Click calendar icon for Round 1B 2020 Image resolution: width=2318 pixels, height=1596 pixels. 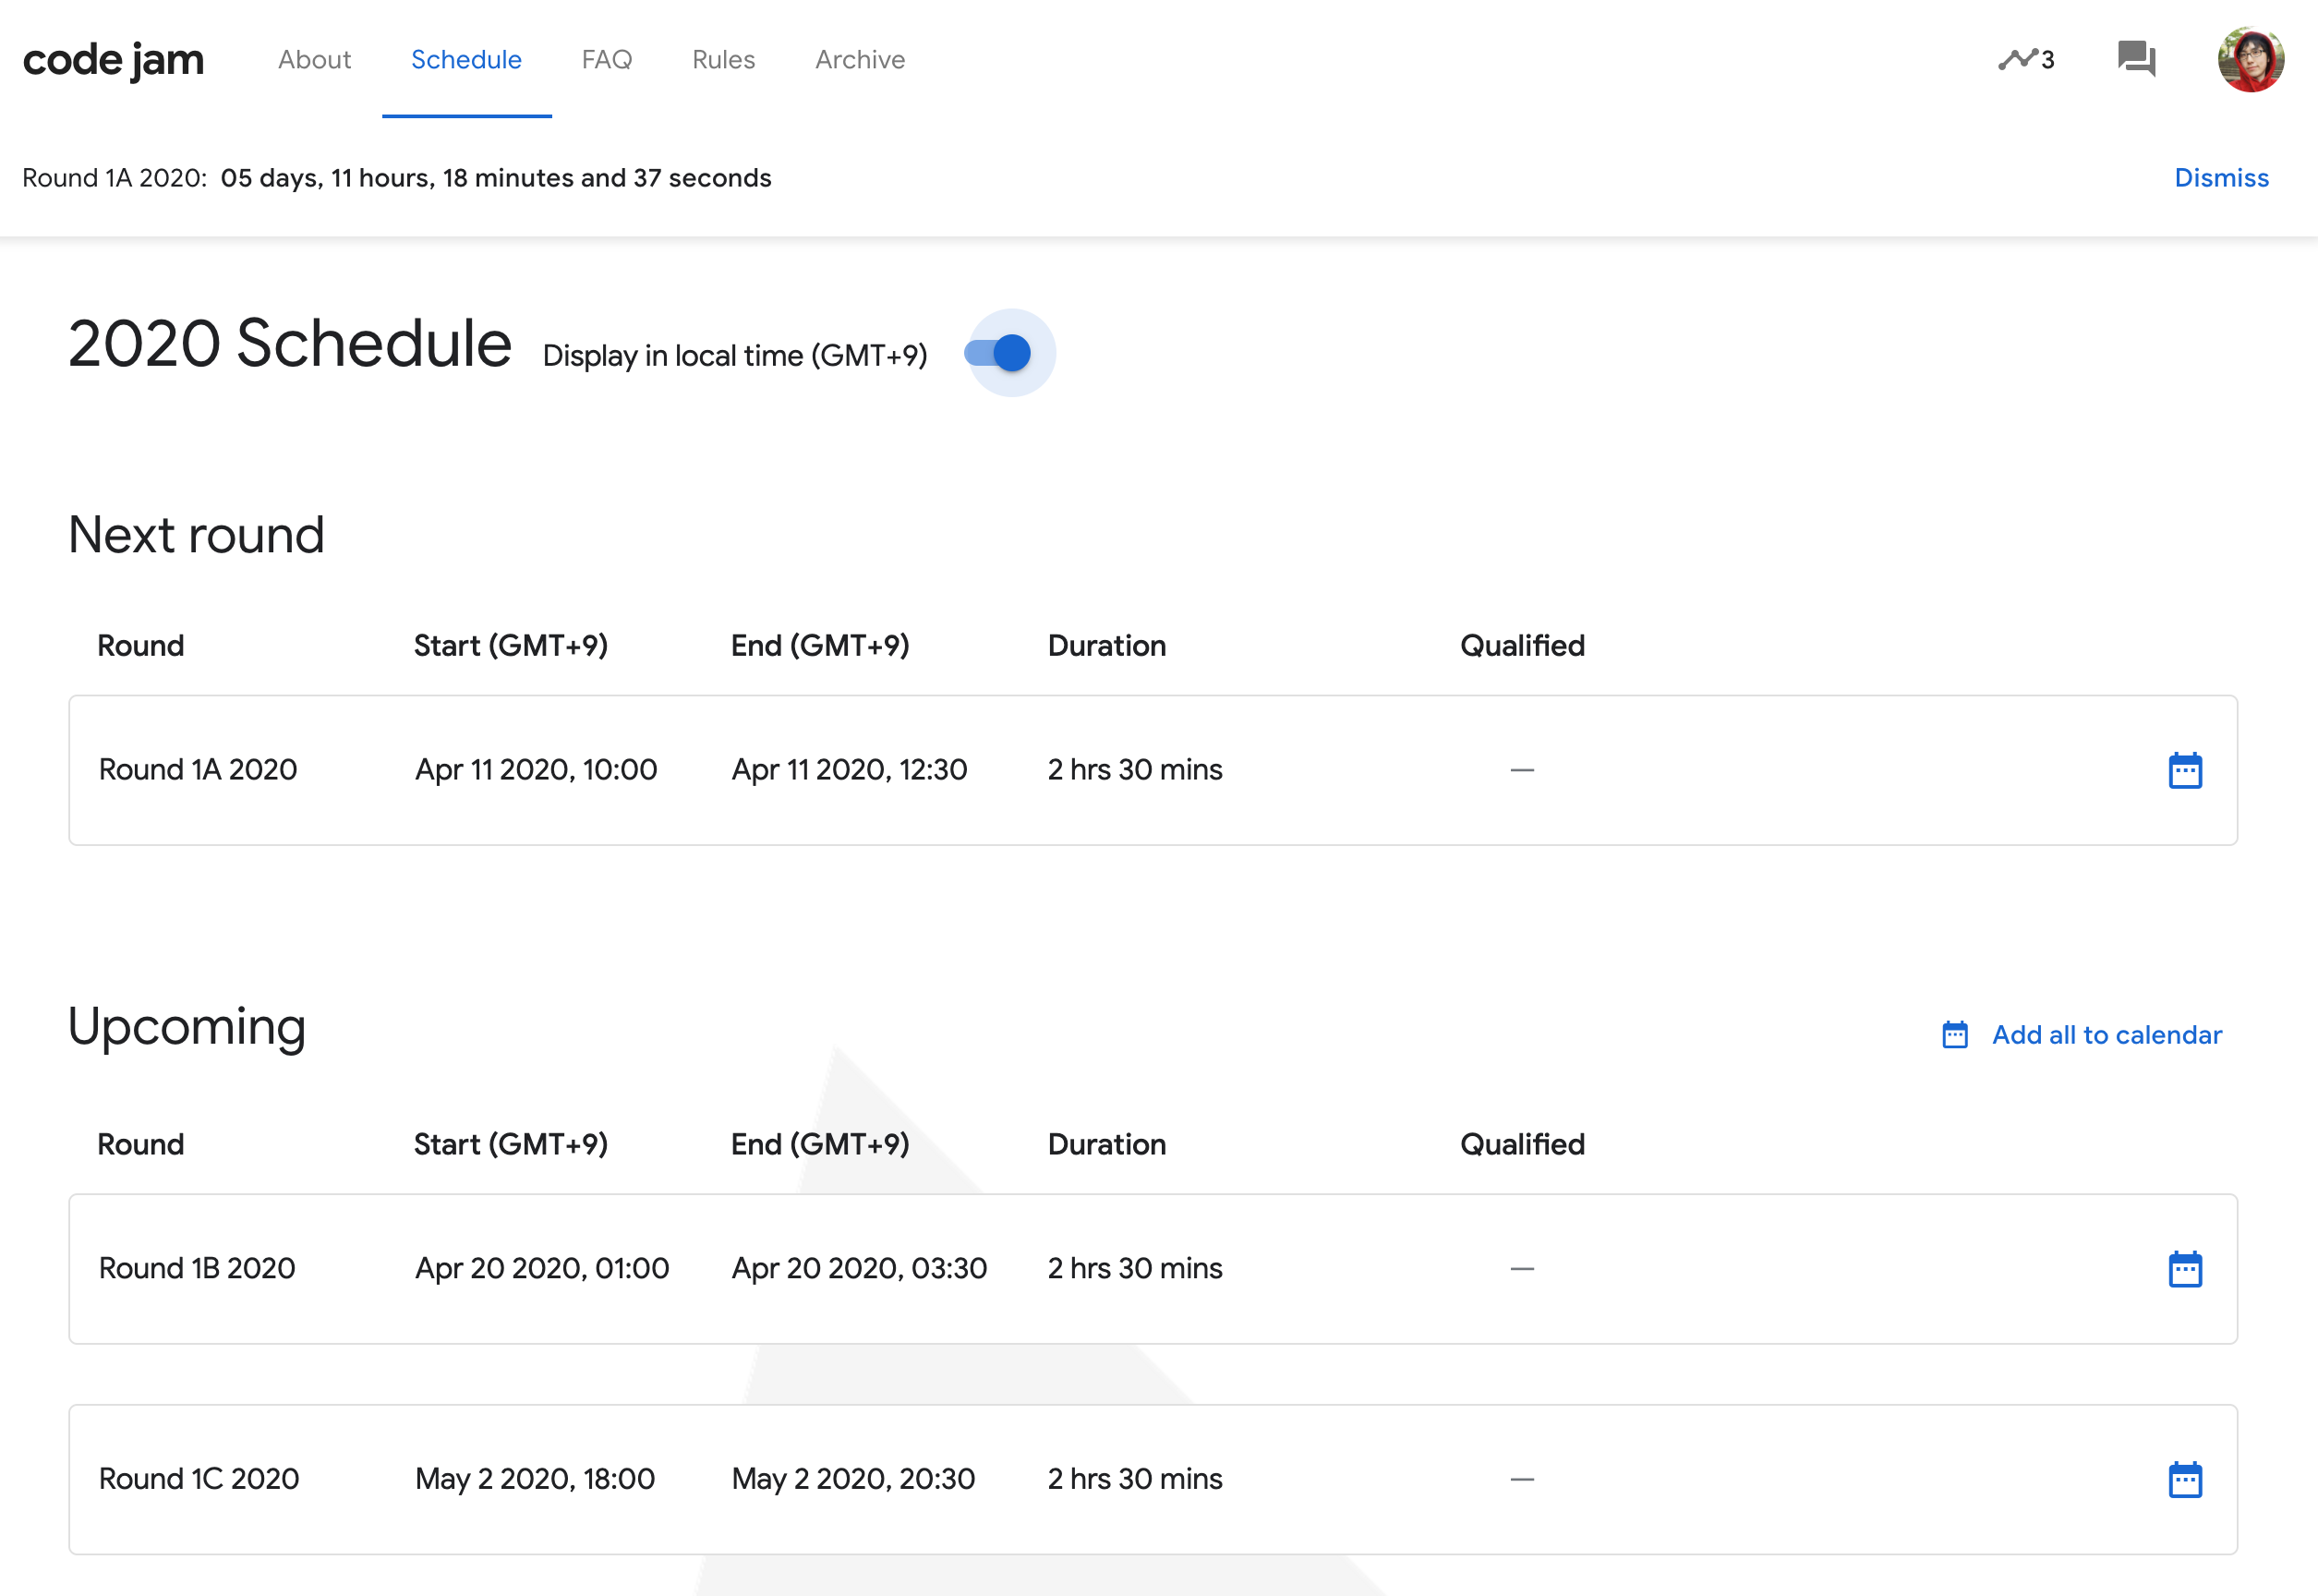pos(2185,1269)
